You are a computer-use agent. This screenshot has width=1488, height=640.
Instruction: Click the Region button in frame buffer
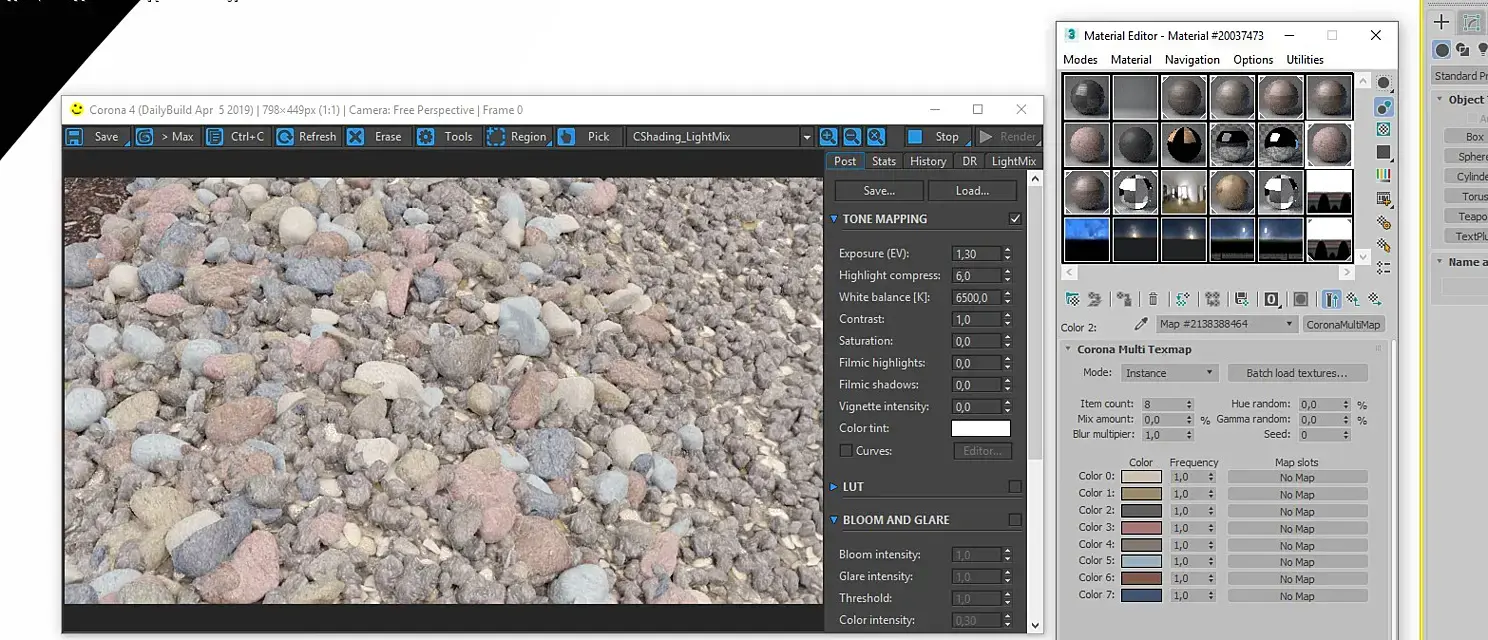518,137
